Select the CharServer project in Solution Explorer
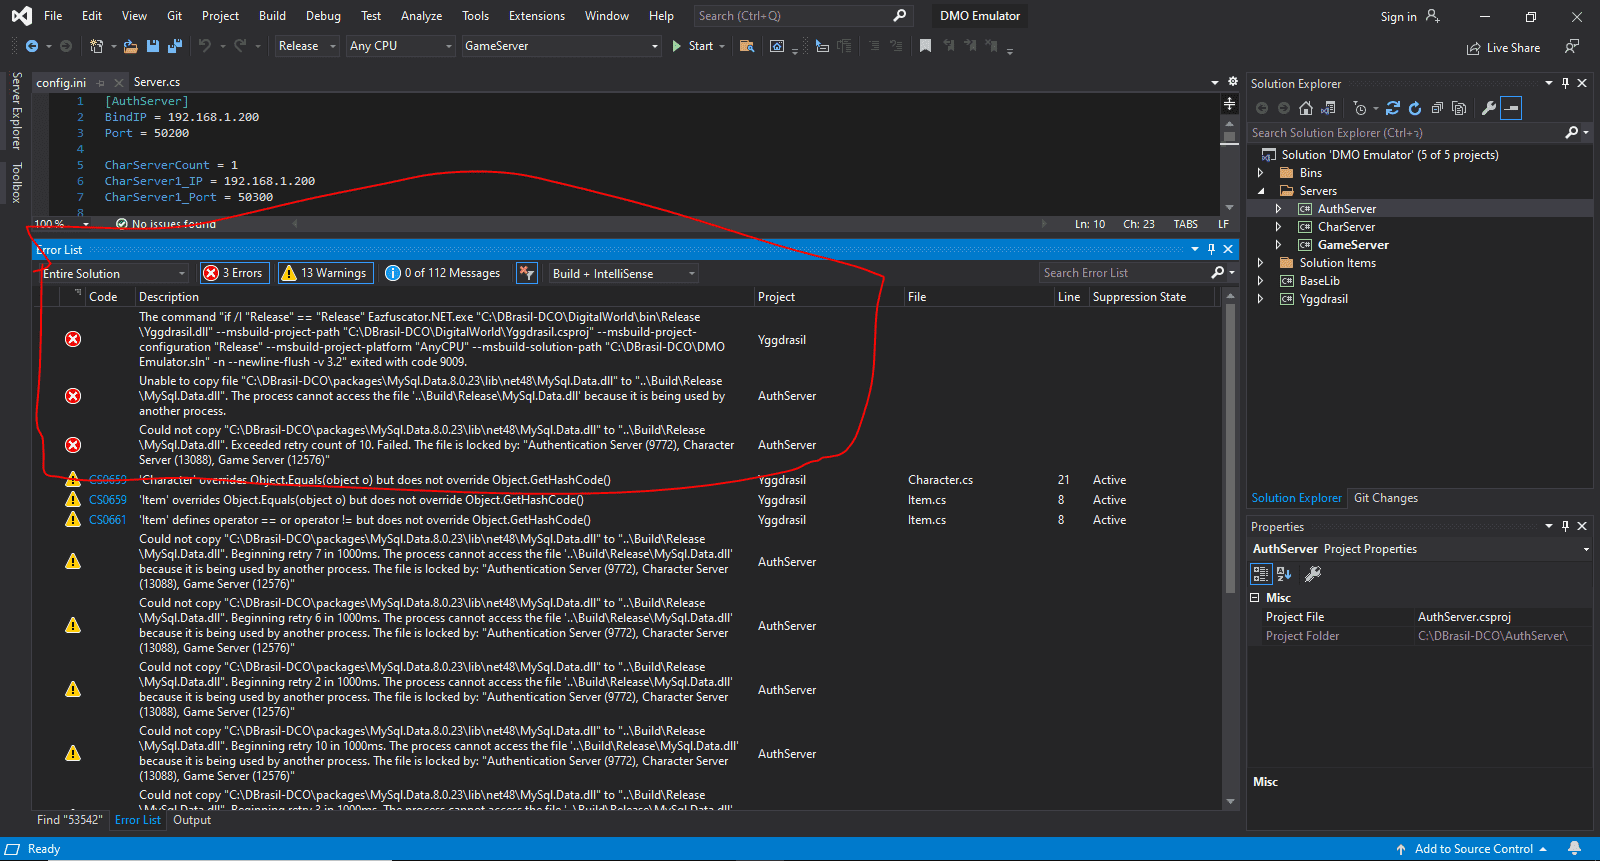This screenshot has height=861, width=1600. click(x=1346, y=227)
